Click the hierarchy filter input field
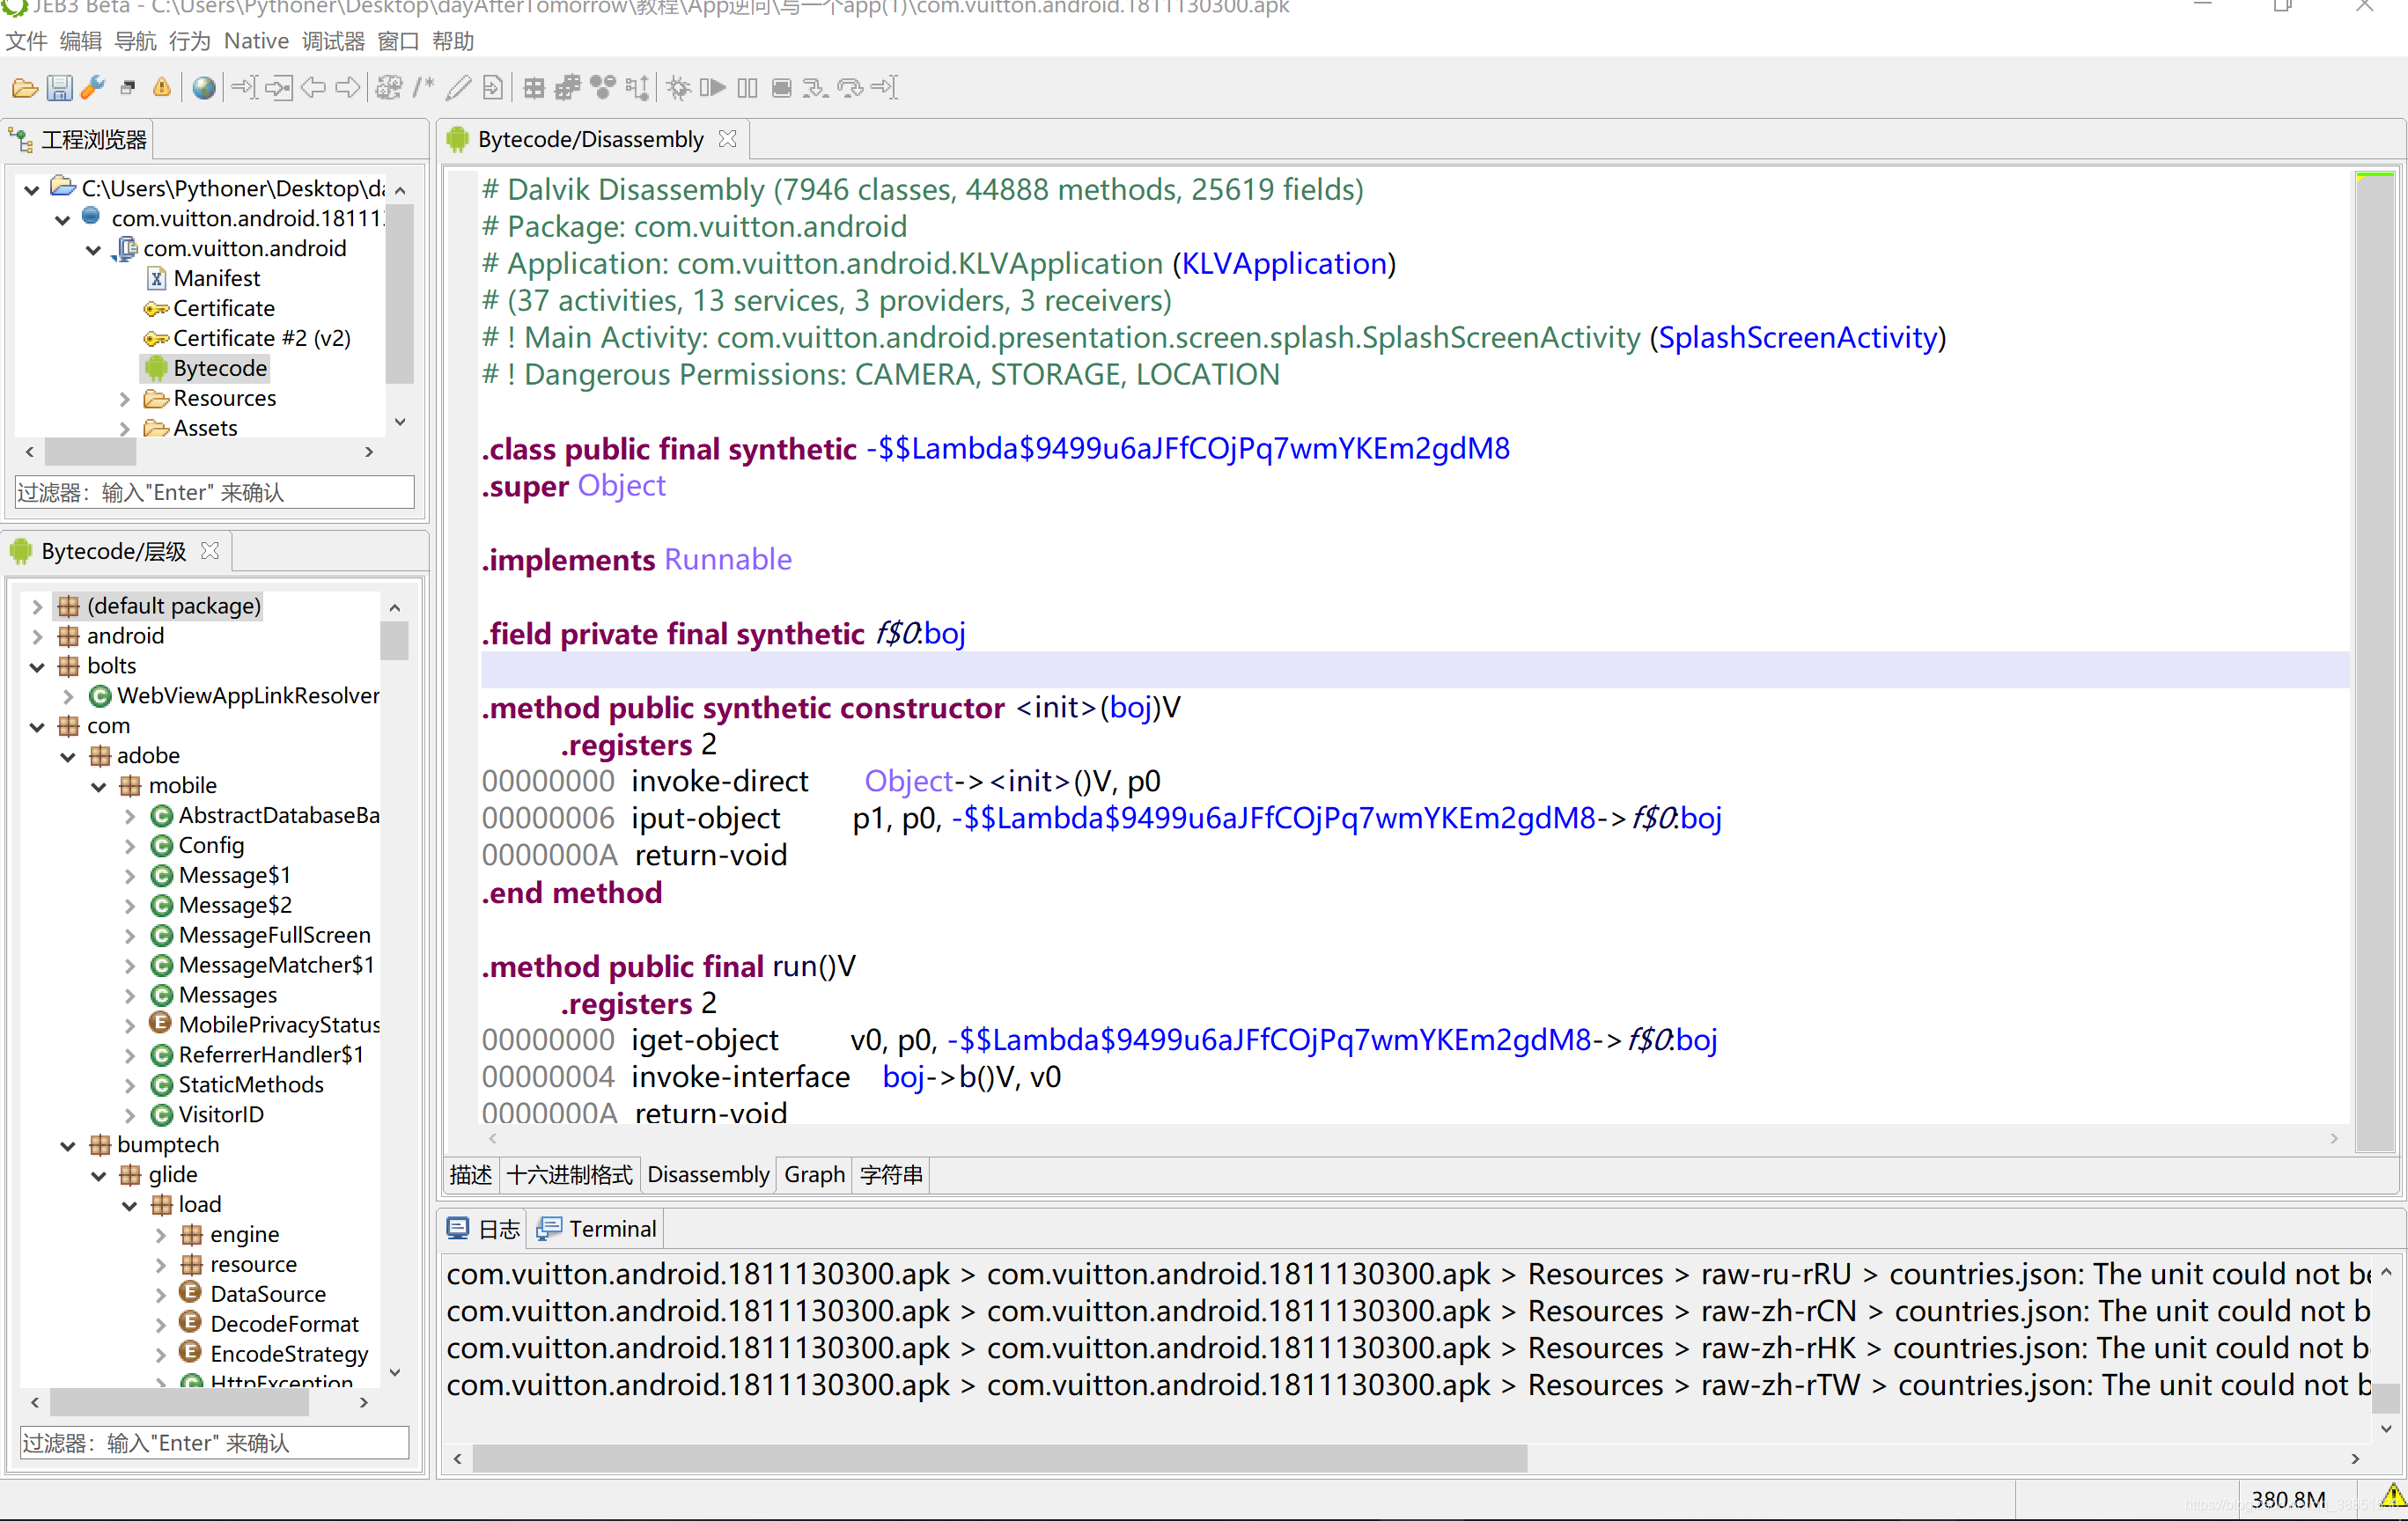Viewport: 2408px width, 1521px height. click(x=214, y=1443)
